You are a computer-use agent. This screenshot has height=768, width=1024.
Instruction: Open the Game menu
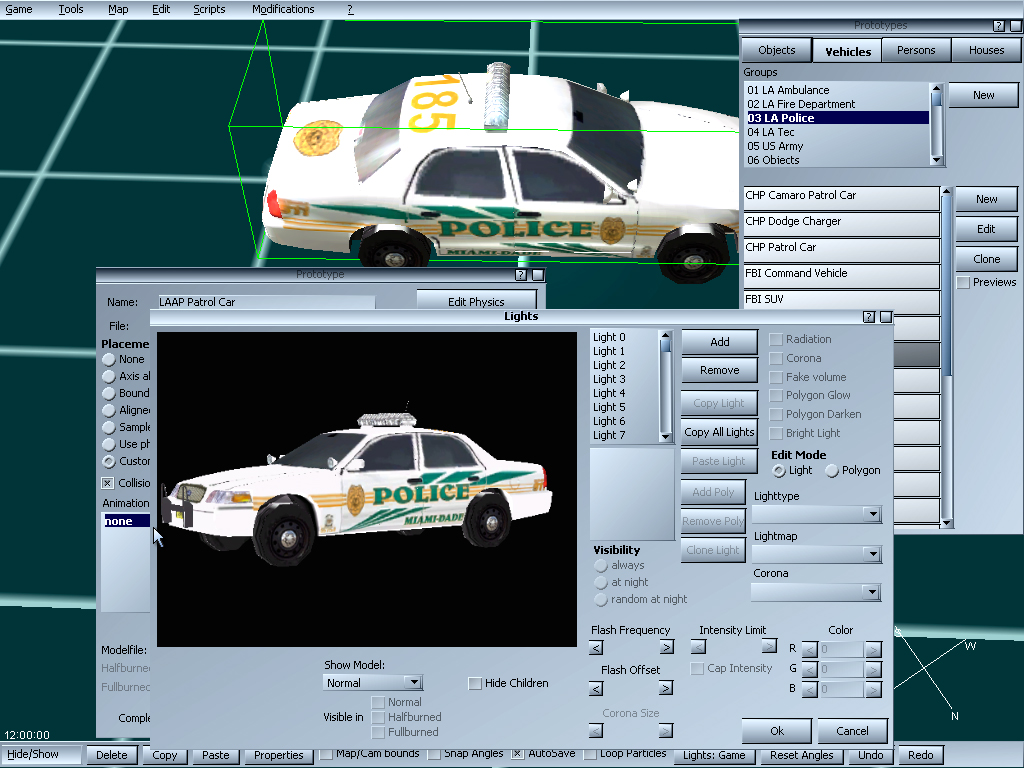click(x=19, y=9)
